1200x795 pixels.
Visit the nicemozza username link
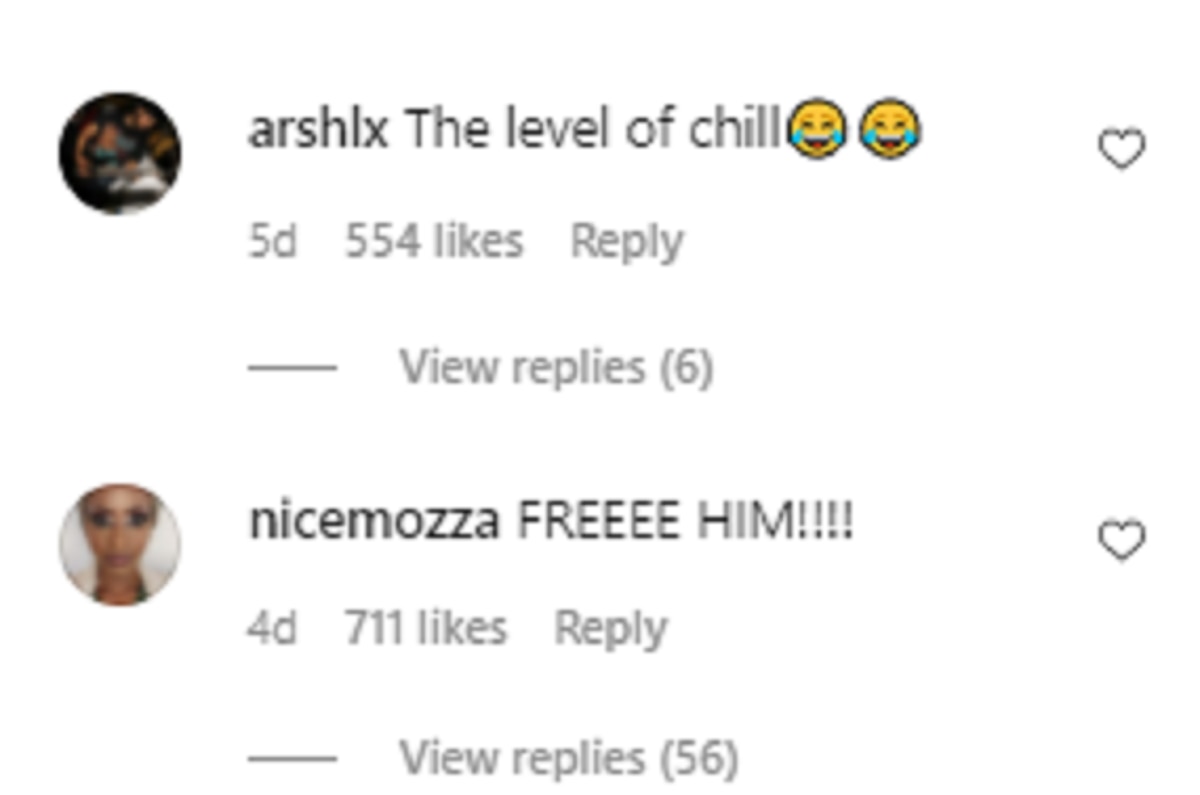pos(374,522)
